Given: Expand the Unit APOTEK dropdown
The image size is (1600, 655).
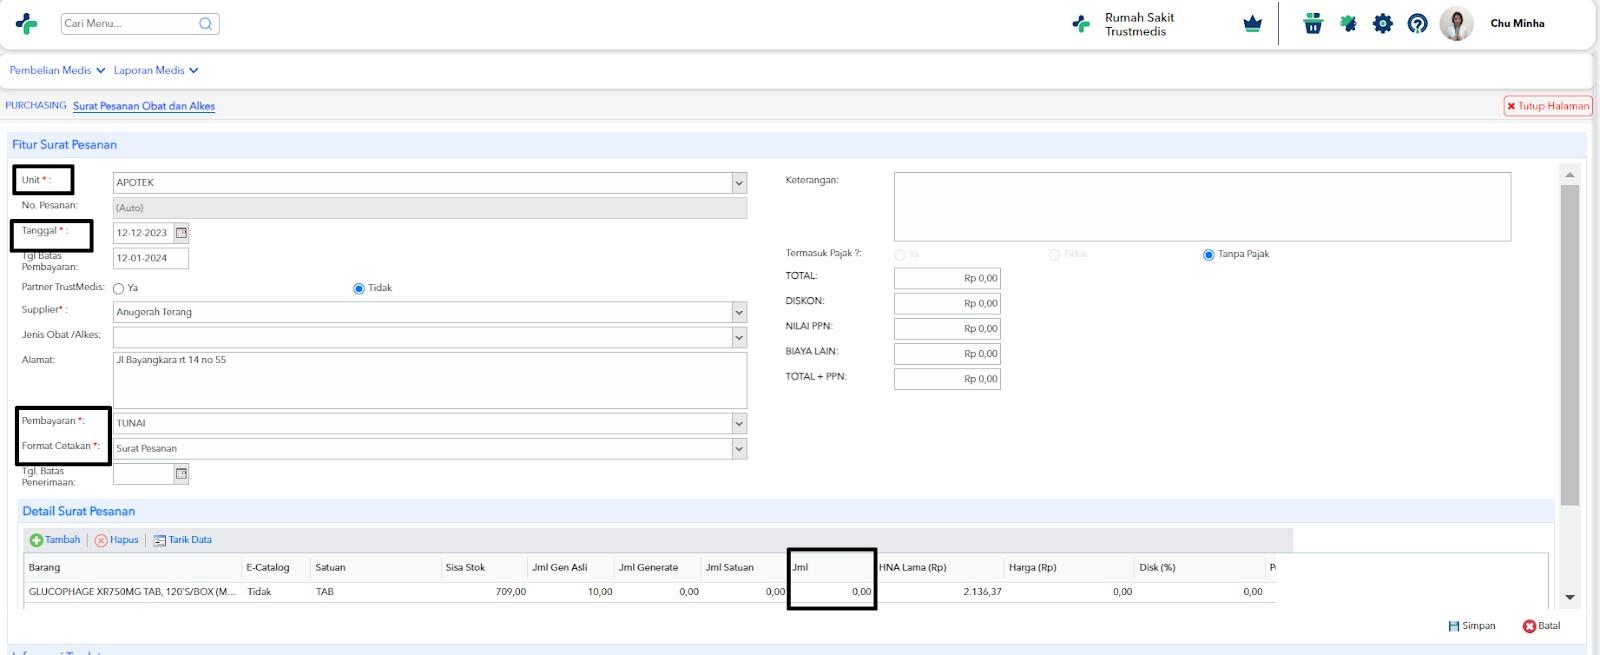Looking at the screenshot, I should (739, 183).
